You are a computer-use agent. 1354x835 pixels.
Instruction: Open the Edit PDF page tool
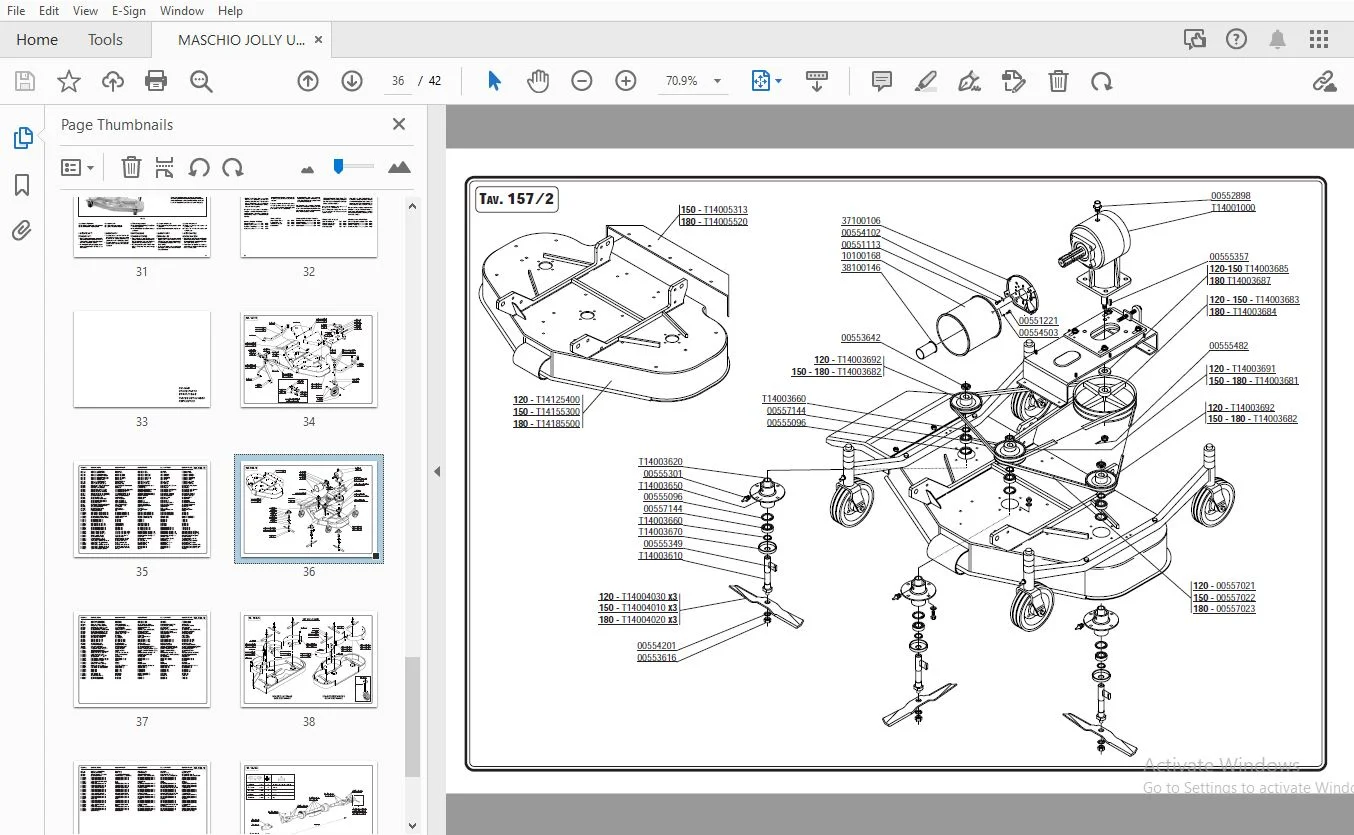tap(1014, 81)
